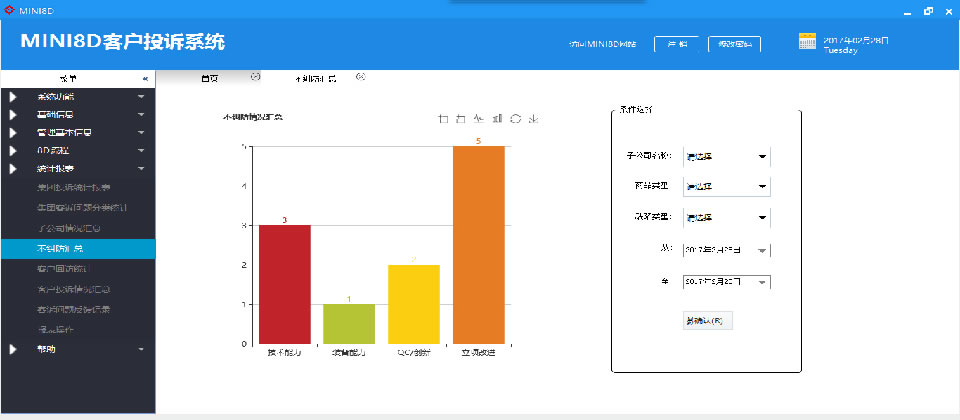Click the calendar icon in the header
Viewport: 960px width, 420px height.
click(808, 42)
